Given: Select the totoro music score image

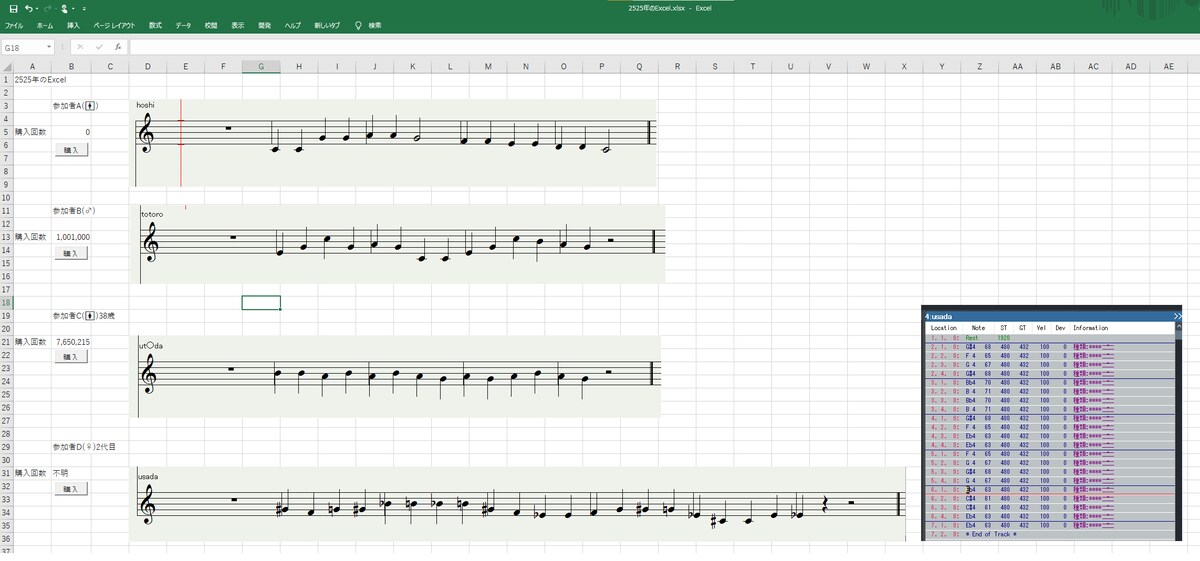Looking at the screenshot, I should [397, 244].
